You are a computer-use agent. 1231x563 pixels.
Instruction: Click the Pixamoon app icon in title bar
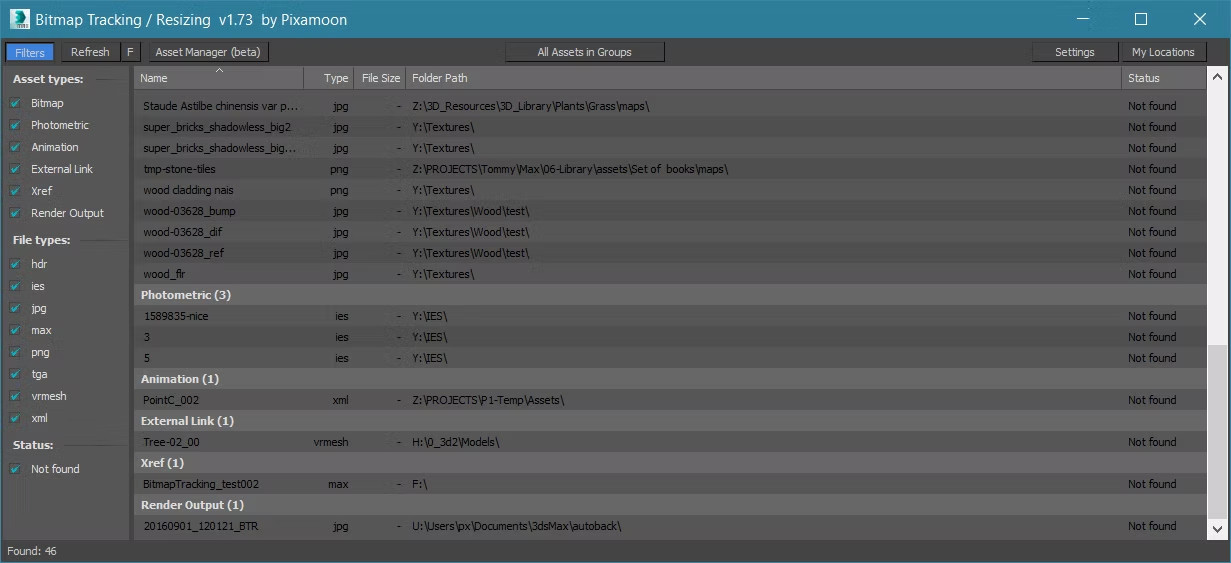coord(19,19)
